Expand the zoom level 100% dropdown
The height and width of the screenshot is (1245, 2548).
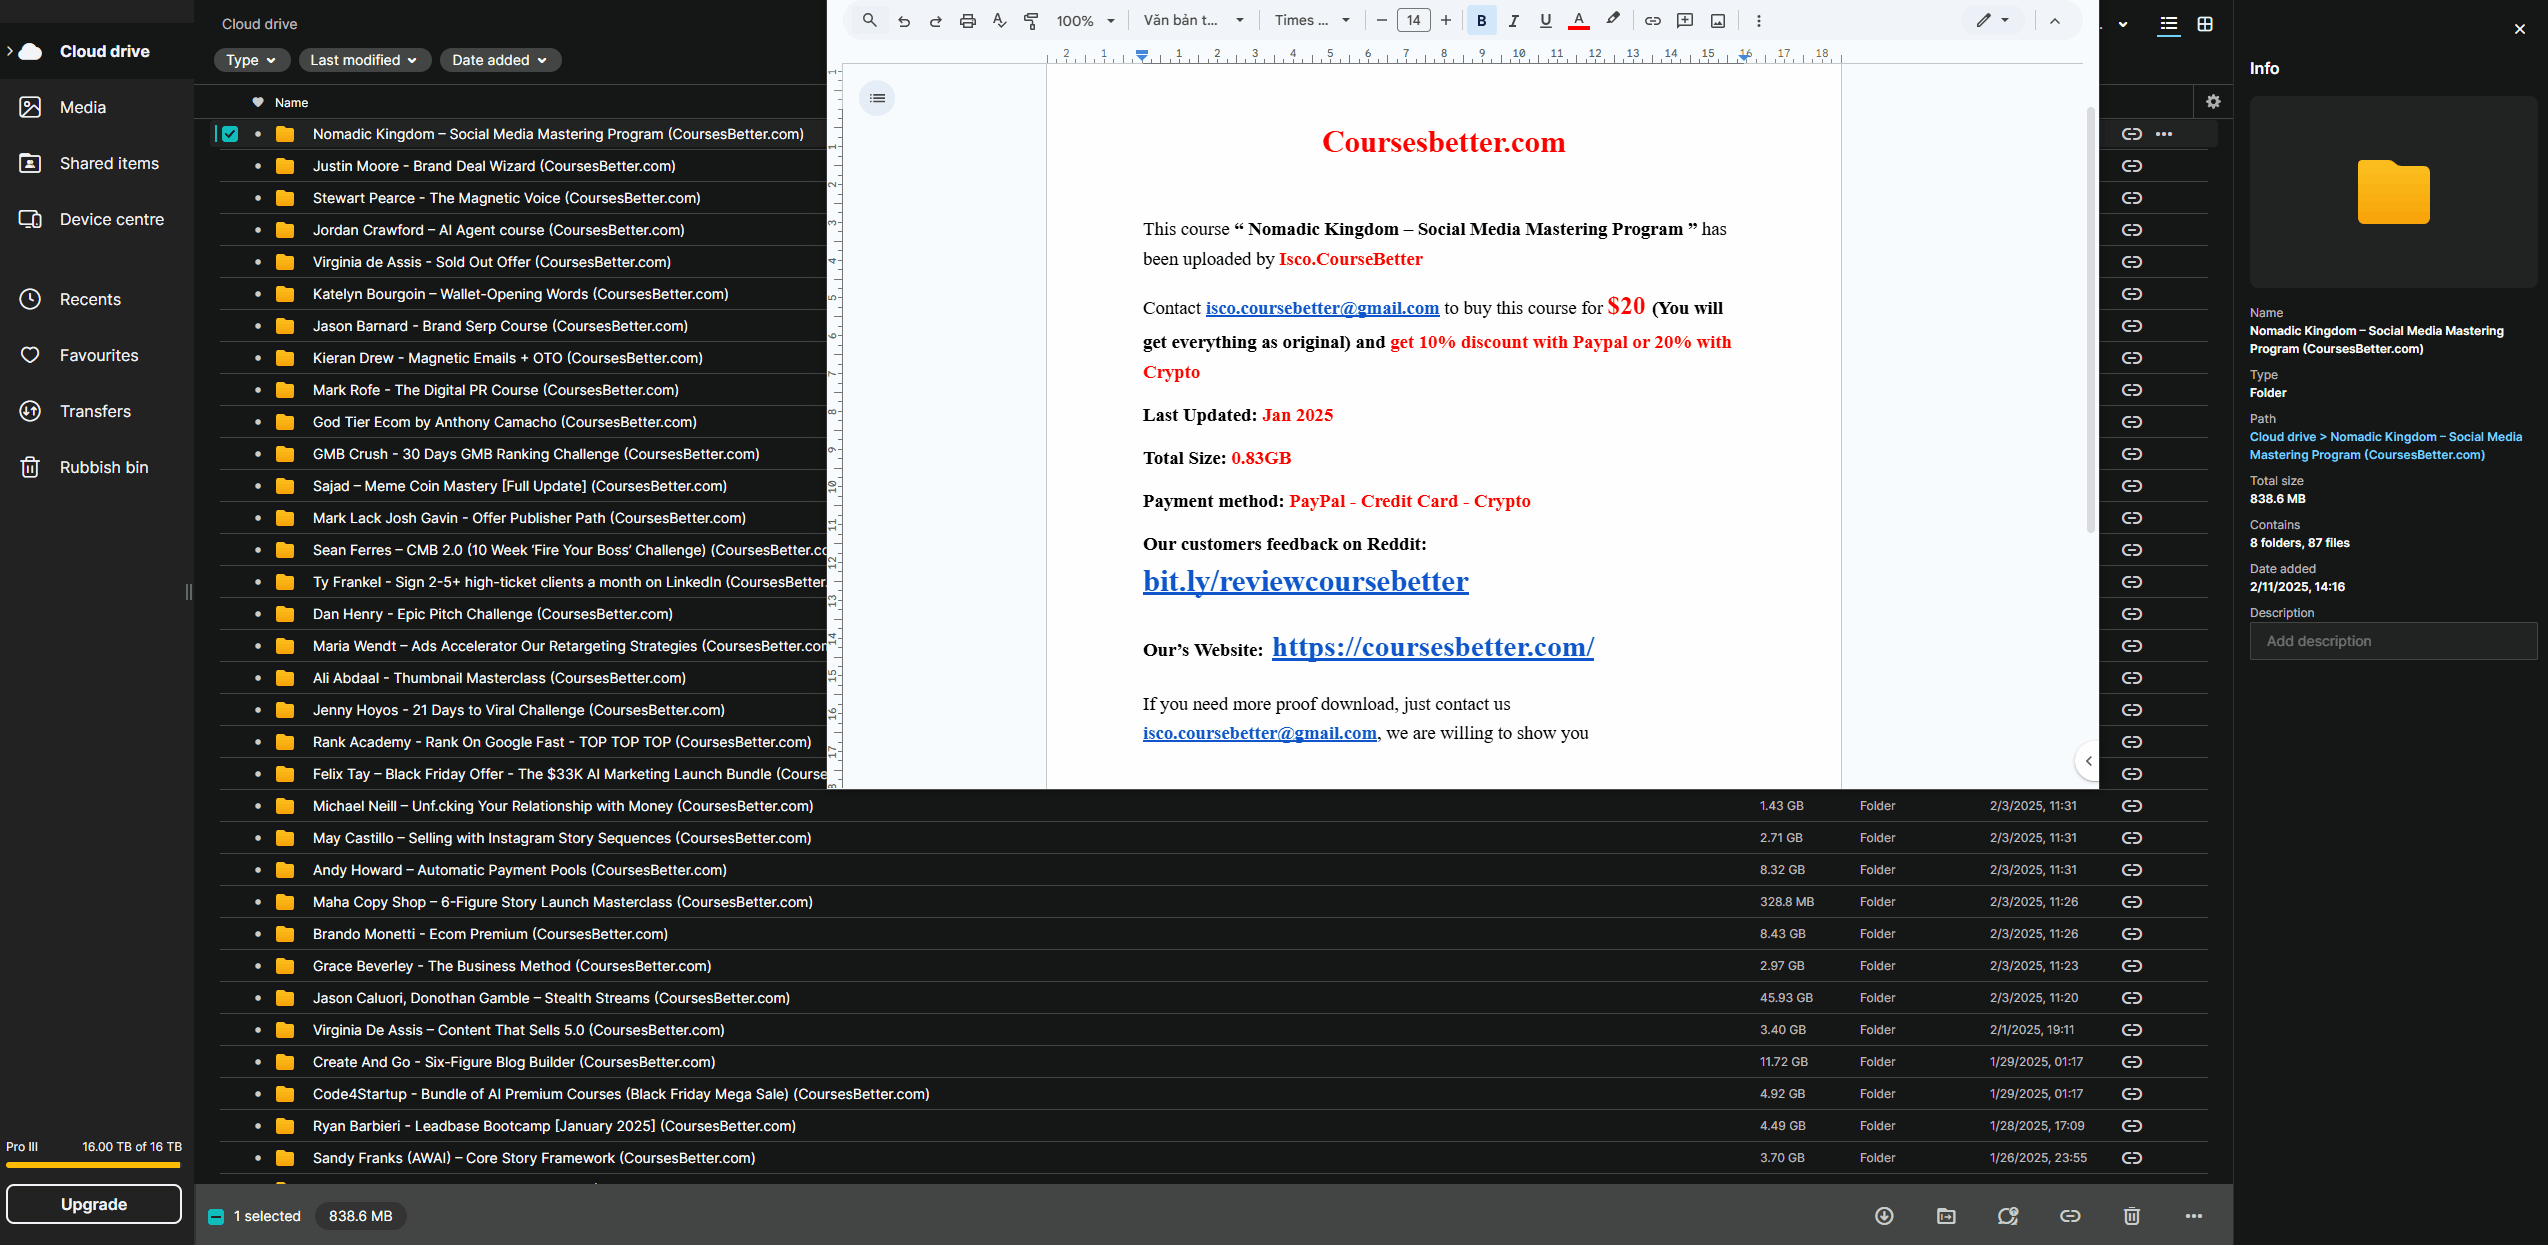click(1085, 21)
